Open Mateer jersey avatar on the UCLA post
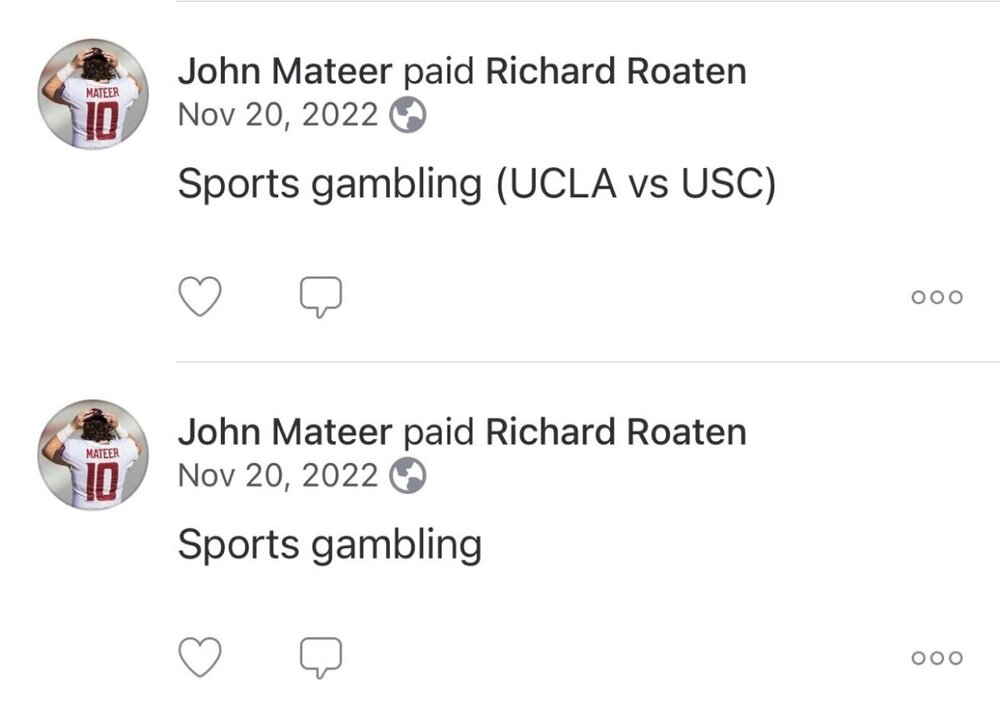 (x=93, y=95)
